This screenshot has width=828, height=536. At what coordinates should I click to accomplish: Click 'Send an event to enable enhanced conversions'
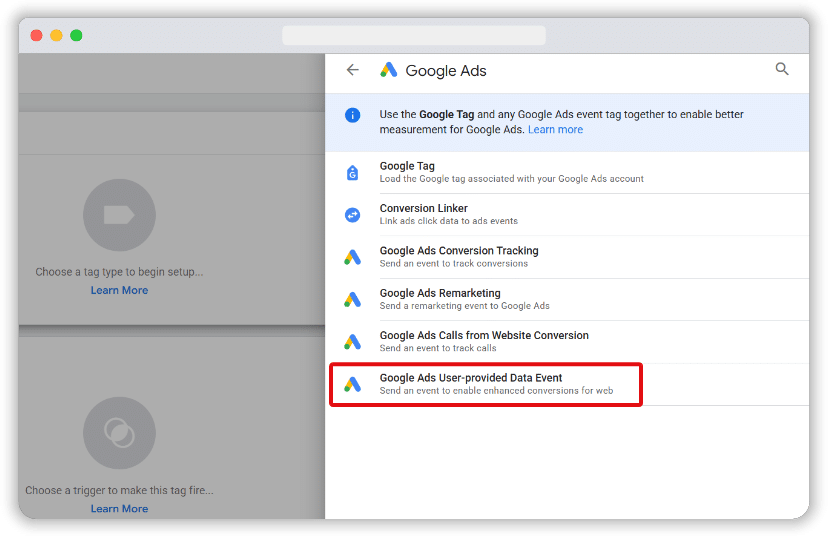[496, 391]
